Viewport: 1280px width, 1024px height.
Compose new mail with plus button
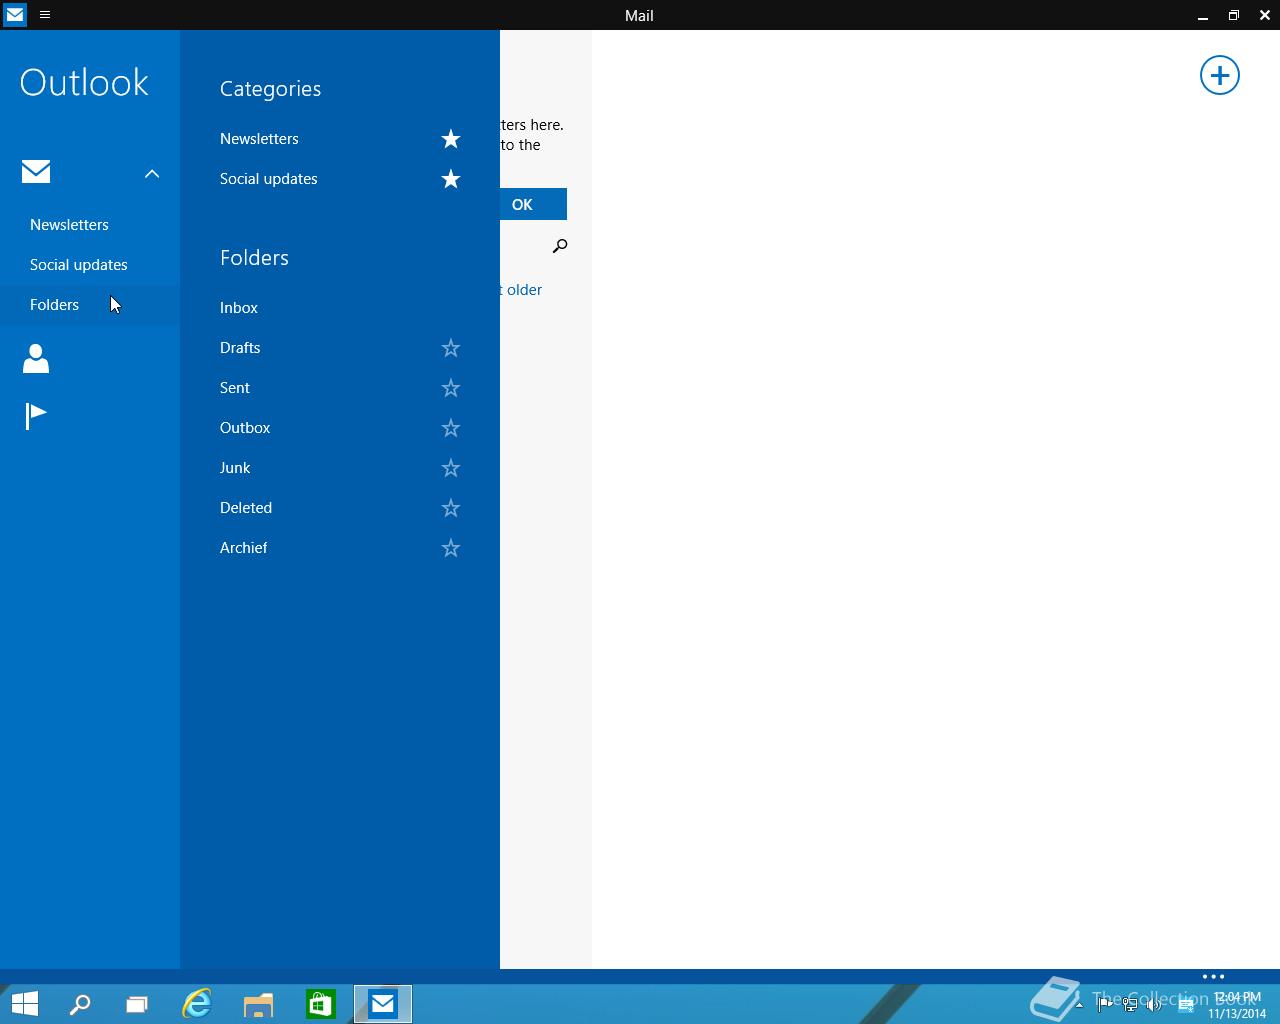point(1220,75)
